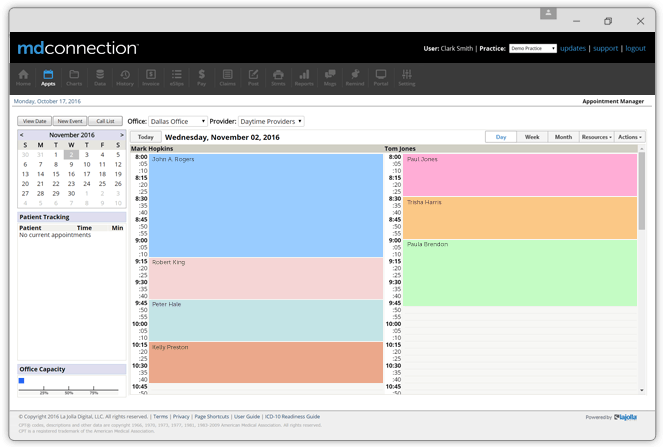Open the Privacy link in footer
Image resolution: width=663 pixels, height=447 pixels.
[181, 417]
